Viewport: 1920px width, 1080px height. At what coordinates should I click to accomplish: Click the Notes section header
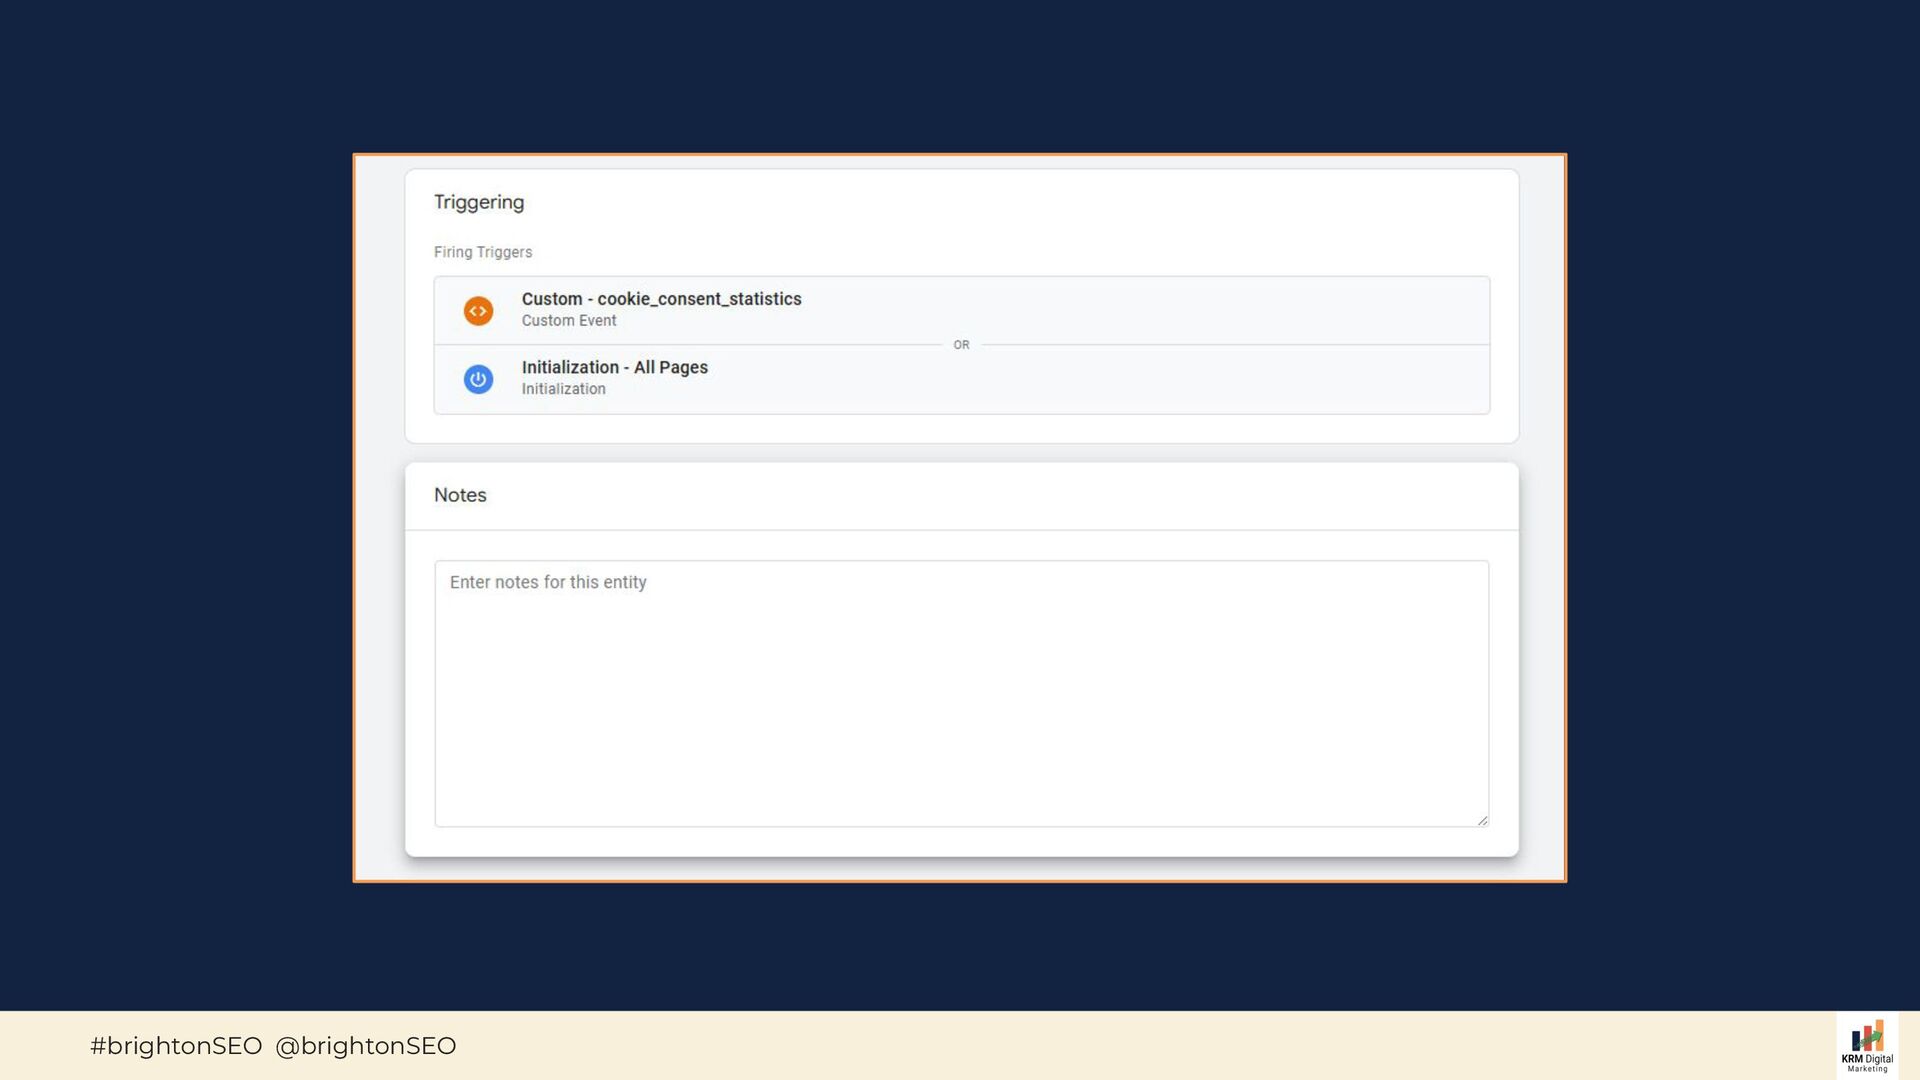[x=460, y=495]
